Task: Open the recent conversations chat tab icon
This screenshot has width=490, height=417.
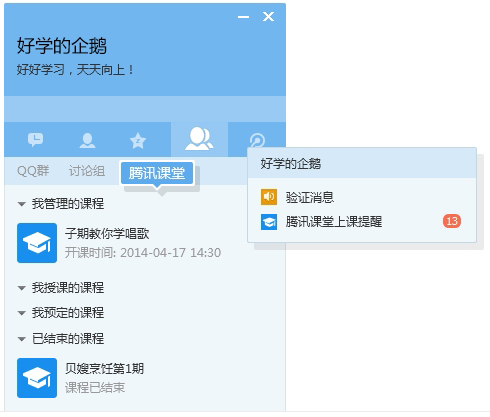Action: (x=35, y=140)
